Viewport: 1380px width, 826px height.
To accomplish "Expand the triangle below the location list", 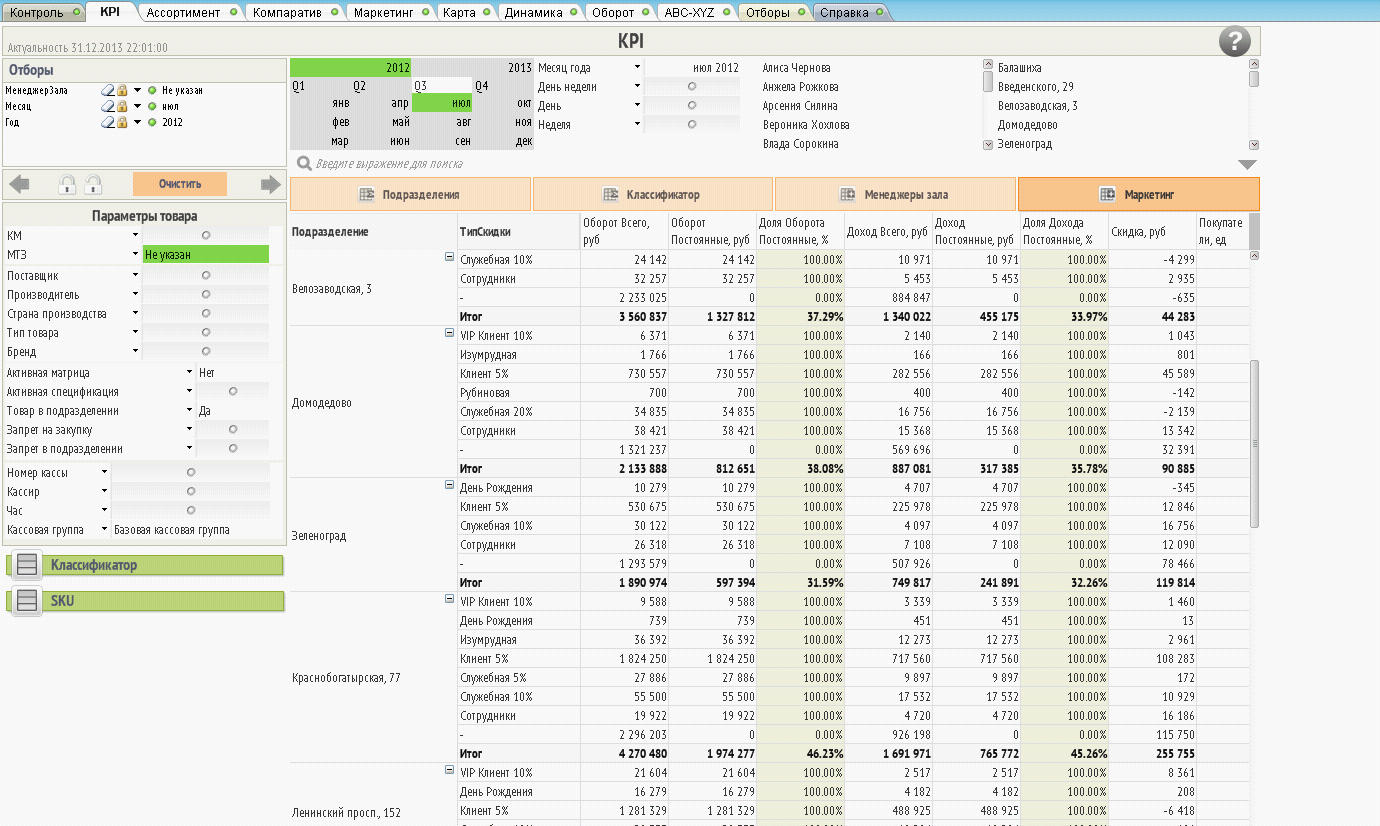I will (x=1246, y=165).
